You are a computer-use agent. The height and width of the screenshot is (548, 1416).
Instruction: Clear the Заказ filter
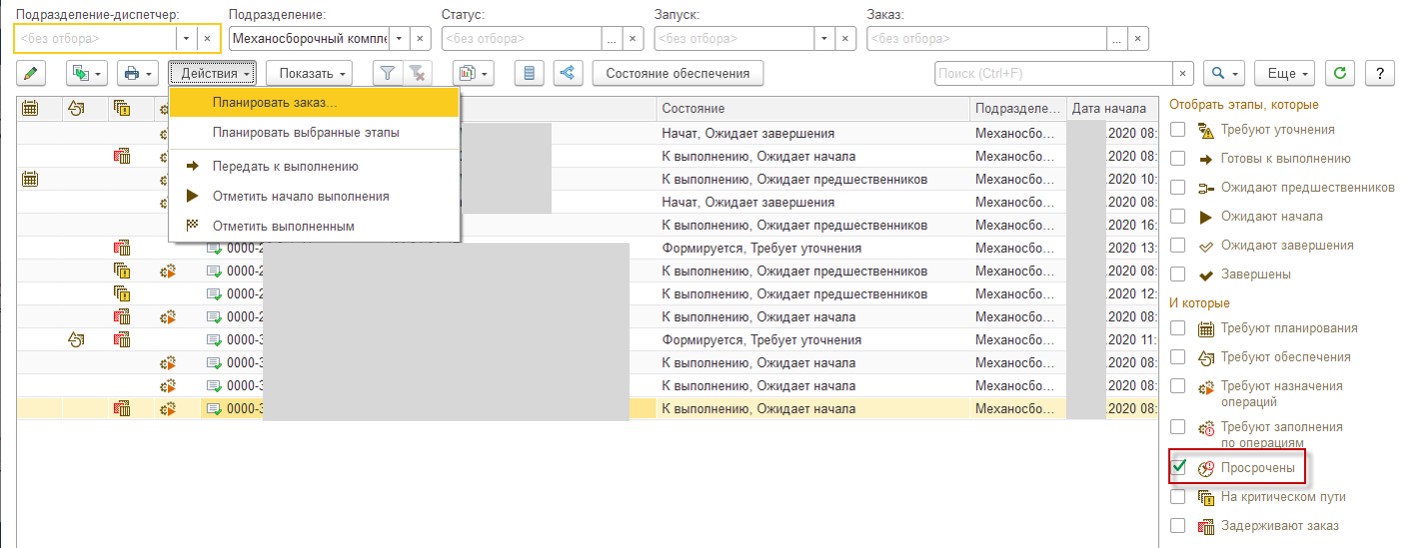click(x=1138, y=38)
